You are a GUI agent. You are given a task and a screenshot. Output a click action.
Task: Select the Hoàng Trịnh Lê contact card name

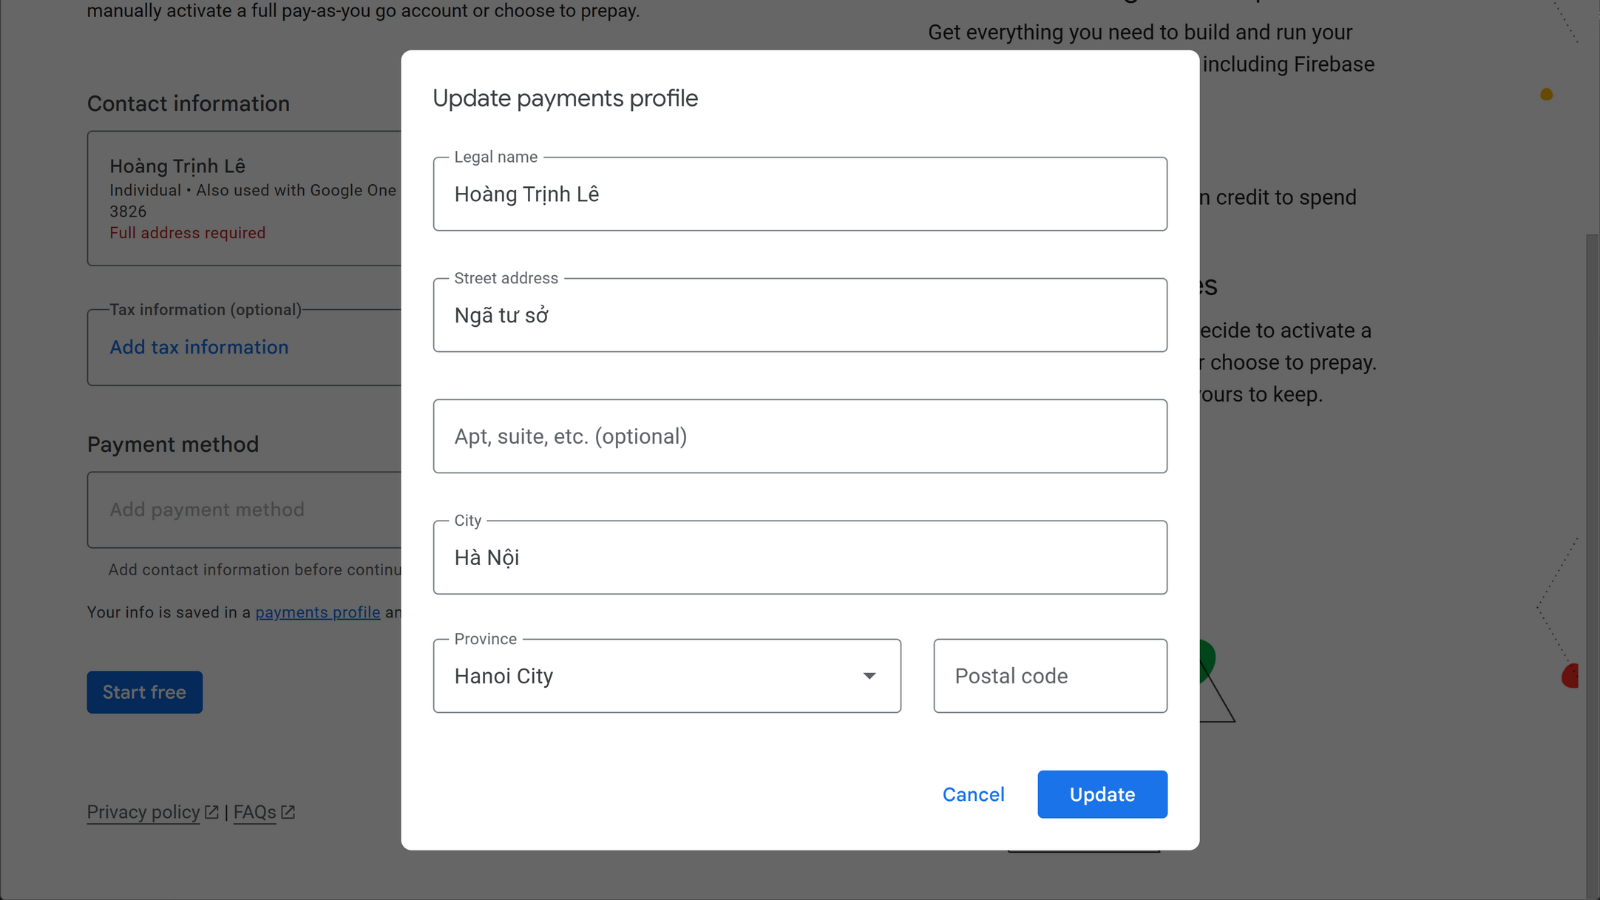[x=177, y=166]
